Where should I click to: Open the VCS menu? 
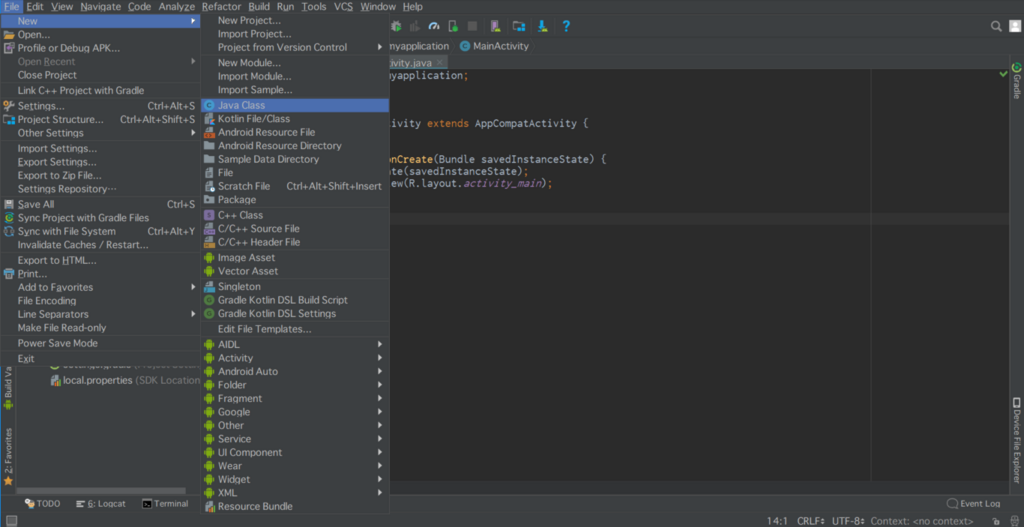coord(344,7)
